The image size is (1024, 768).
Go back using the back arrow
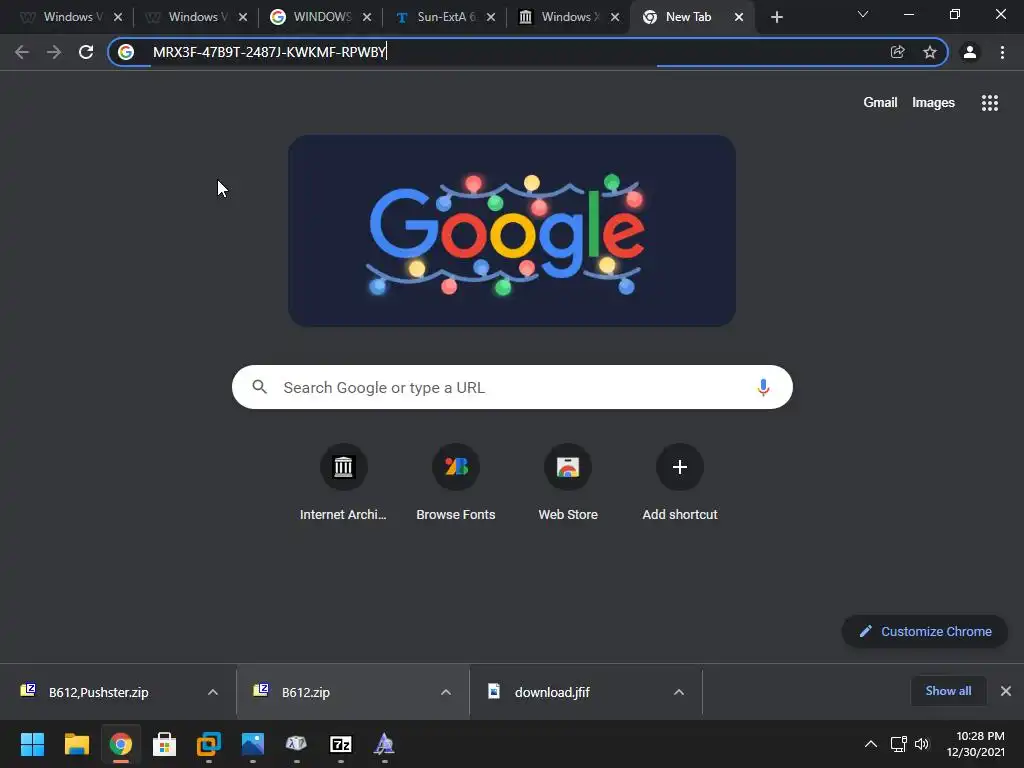pos(22,52)
